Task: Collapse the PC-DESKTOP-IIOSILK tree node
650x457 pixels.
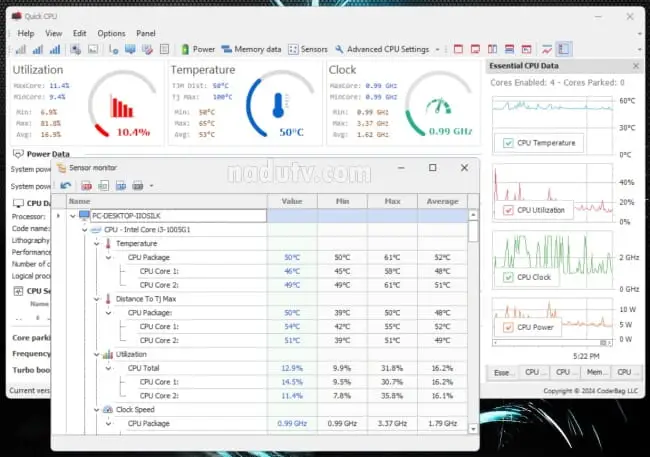Action: pos(73,216)
